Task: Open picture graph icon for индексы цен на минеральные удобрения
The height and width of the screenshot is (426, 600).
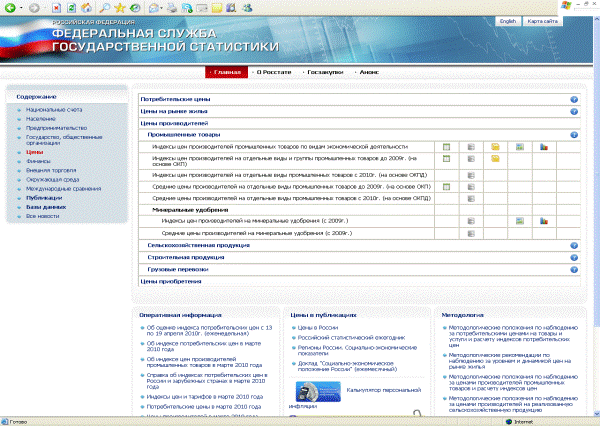Action: pyautogui.click(x=520, y=221)
